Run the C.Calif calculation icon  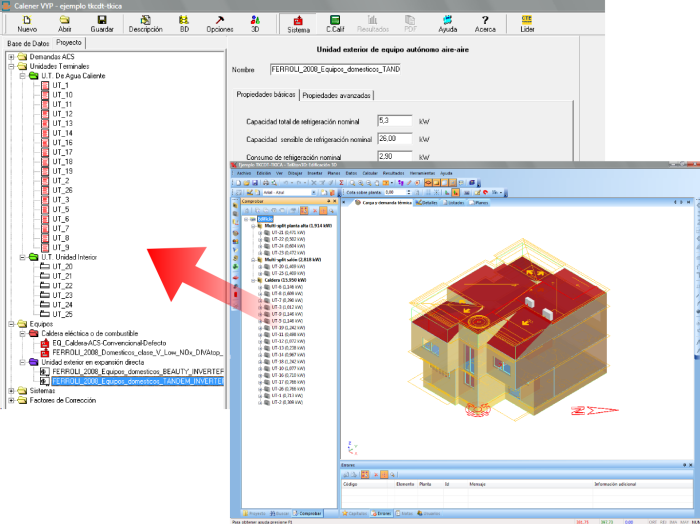(x=335, y=24)
